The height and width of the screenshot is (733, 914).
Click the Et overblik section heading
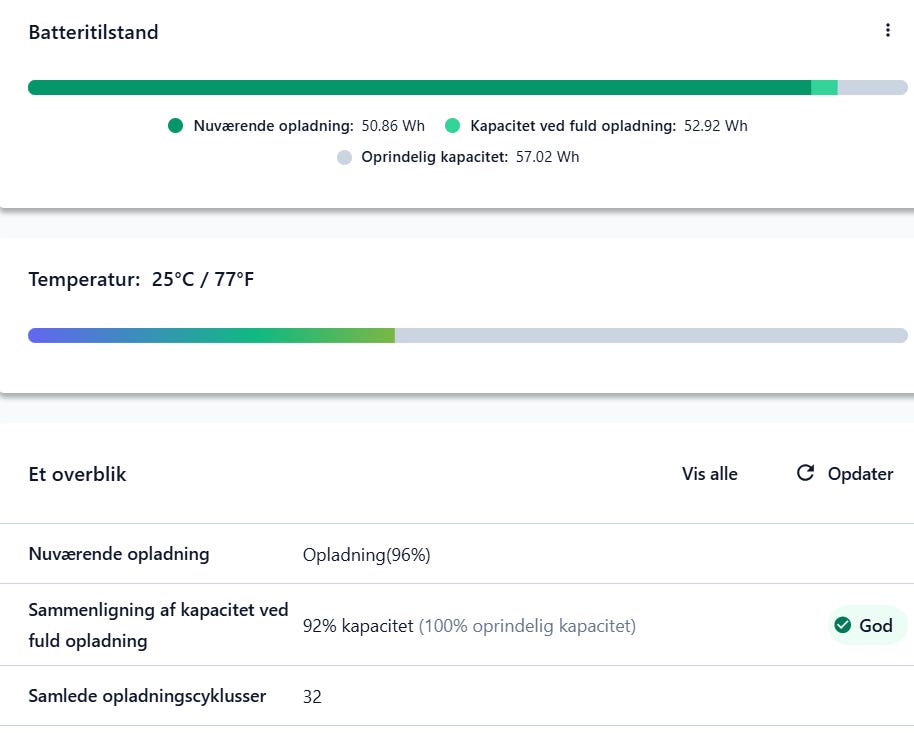[x=77, y=475]
